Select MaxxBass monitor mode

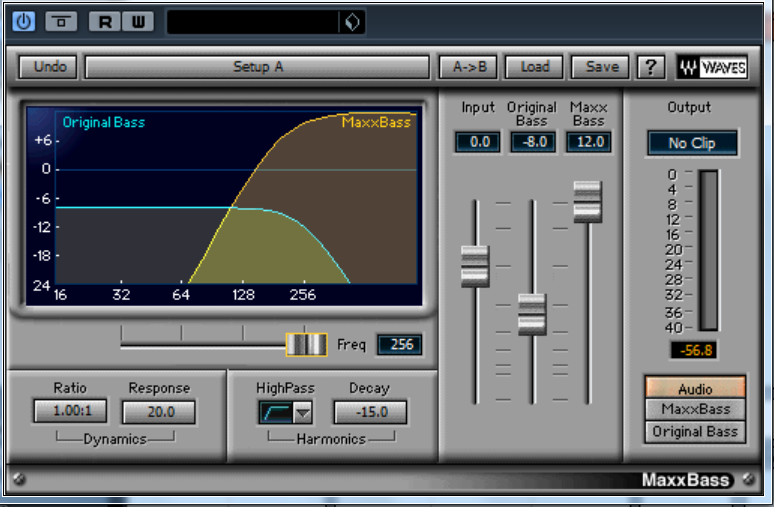tap(695, 409)
